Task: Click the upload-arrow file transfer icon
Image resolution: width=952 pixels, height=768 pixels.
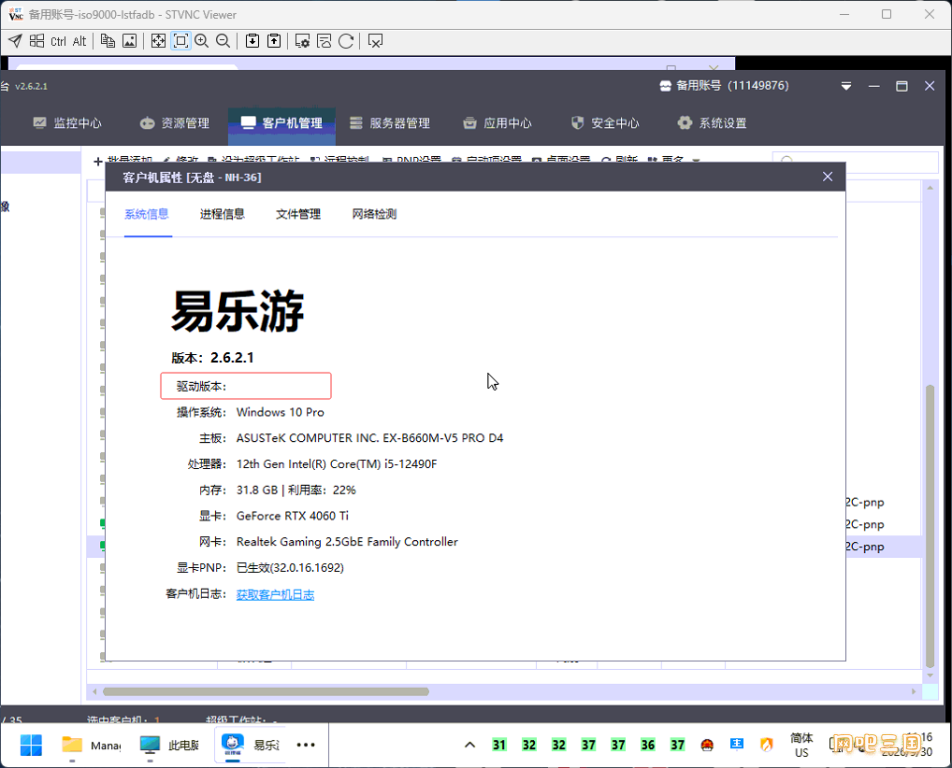Action: pos(274,41)
